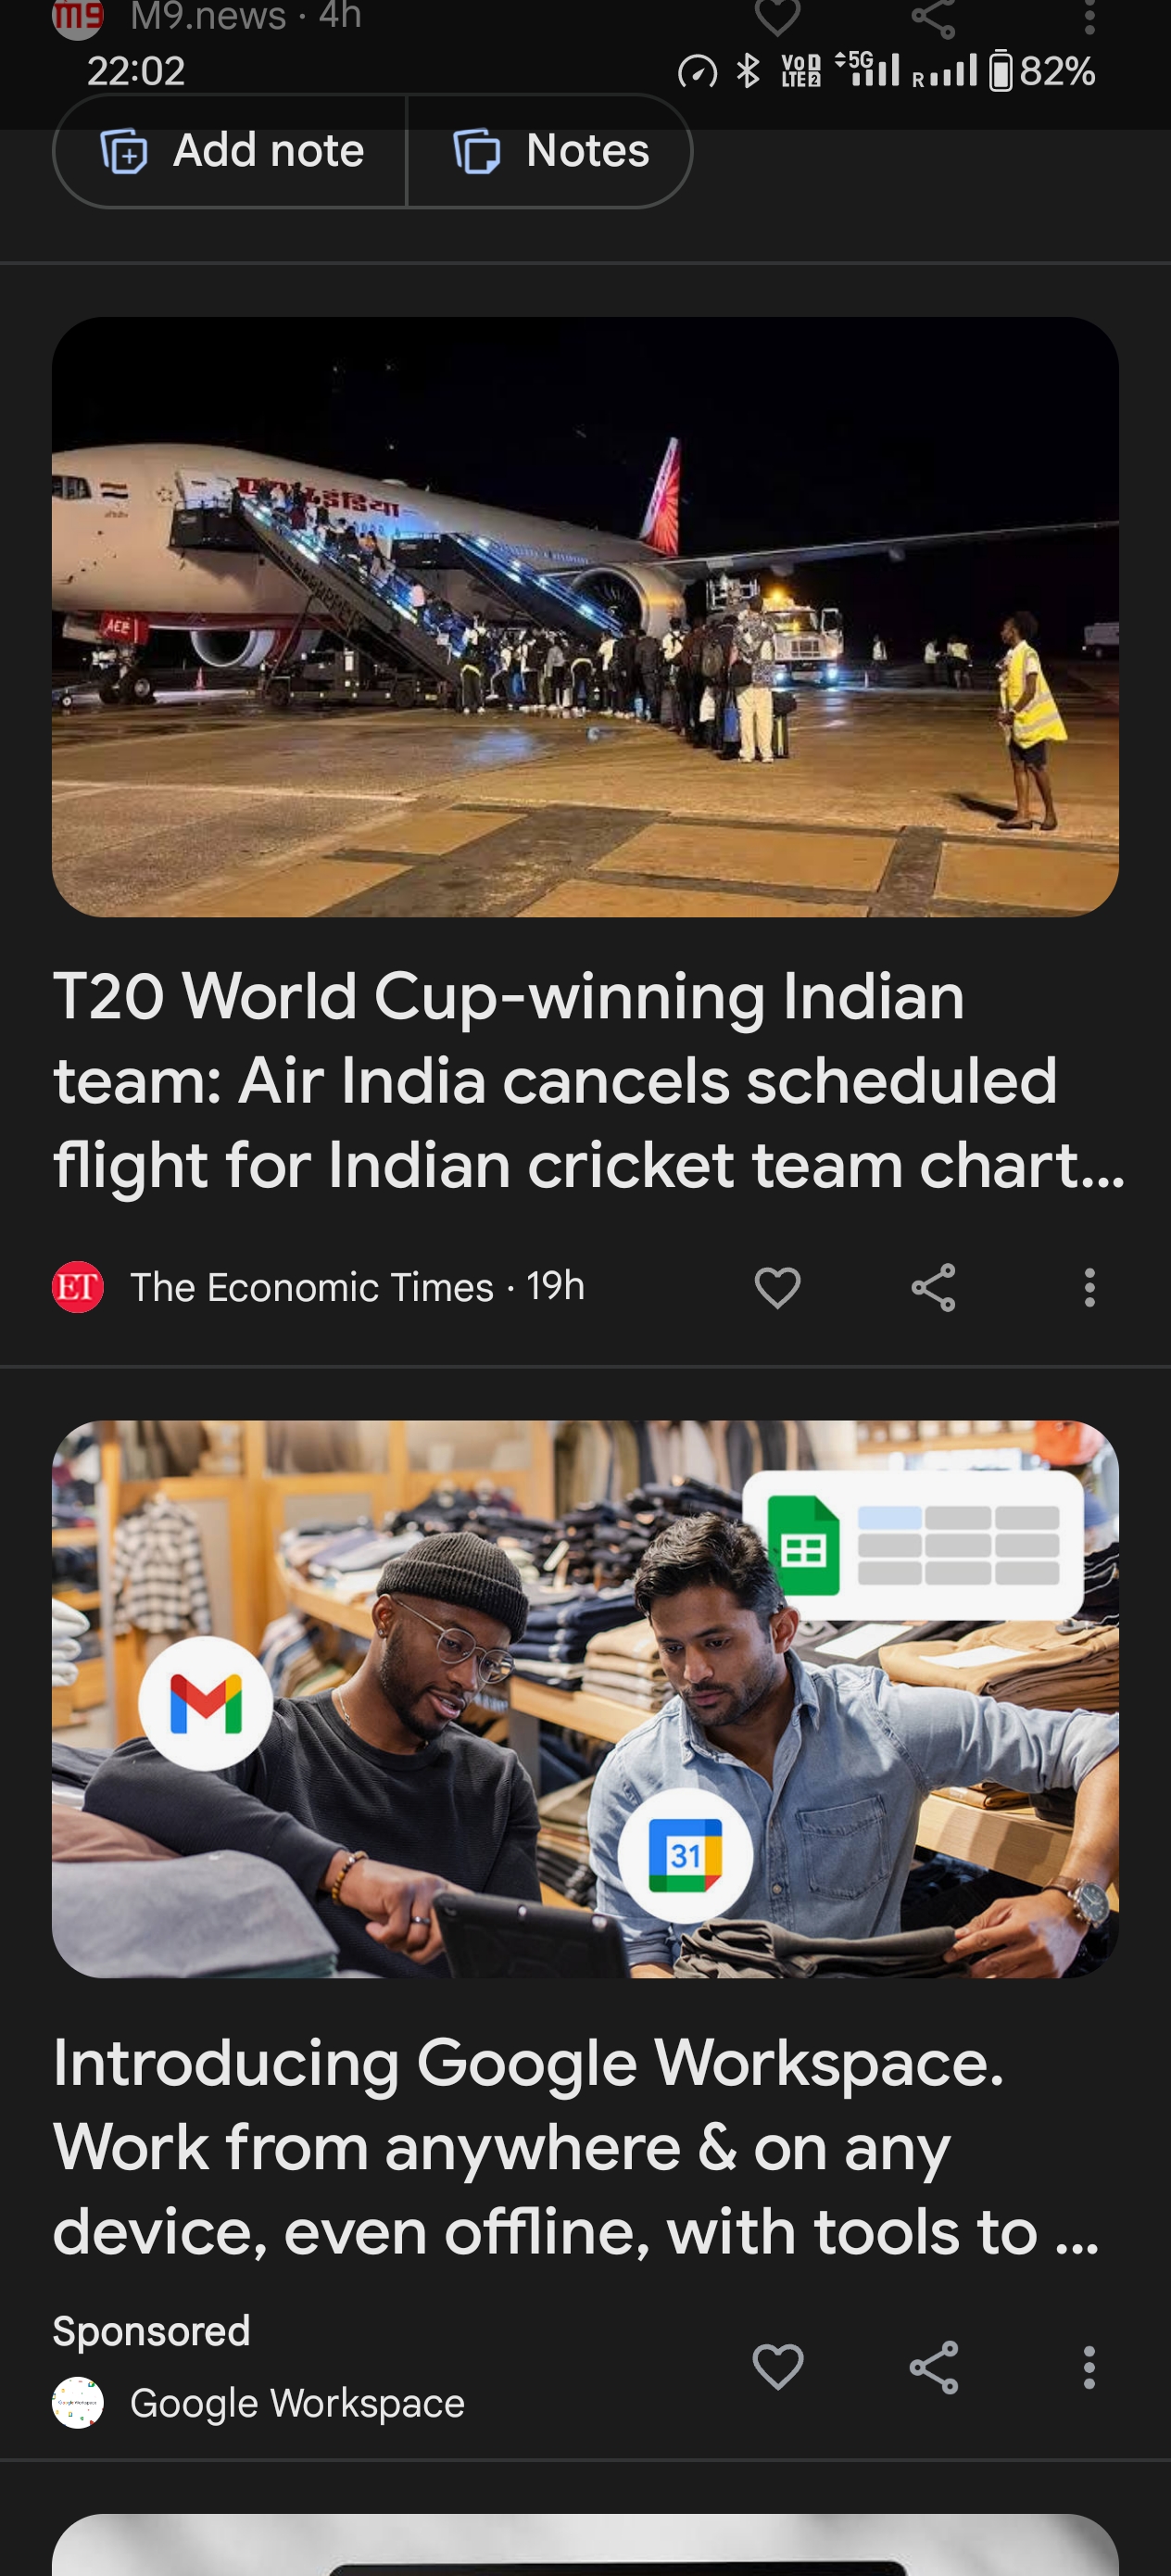Open more options for Google Workspace ad
The image size is (1171, 2576).
pos(1089,2367)
